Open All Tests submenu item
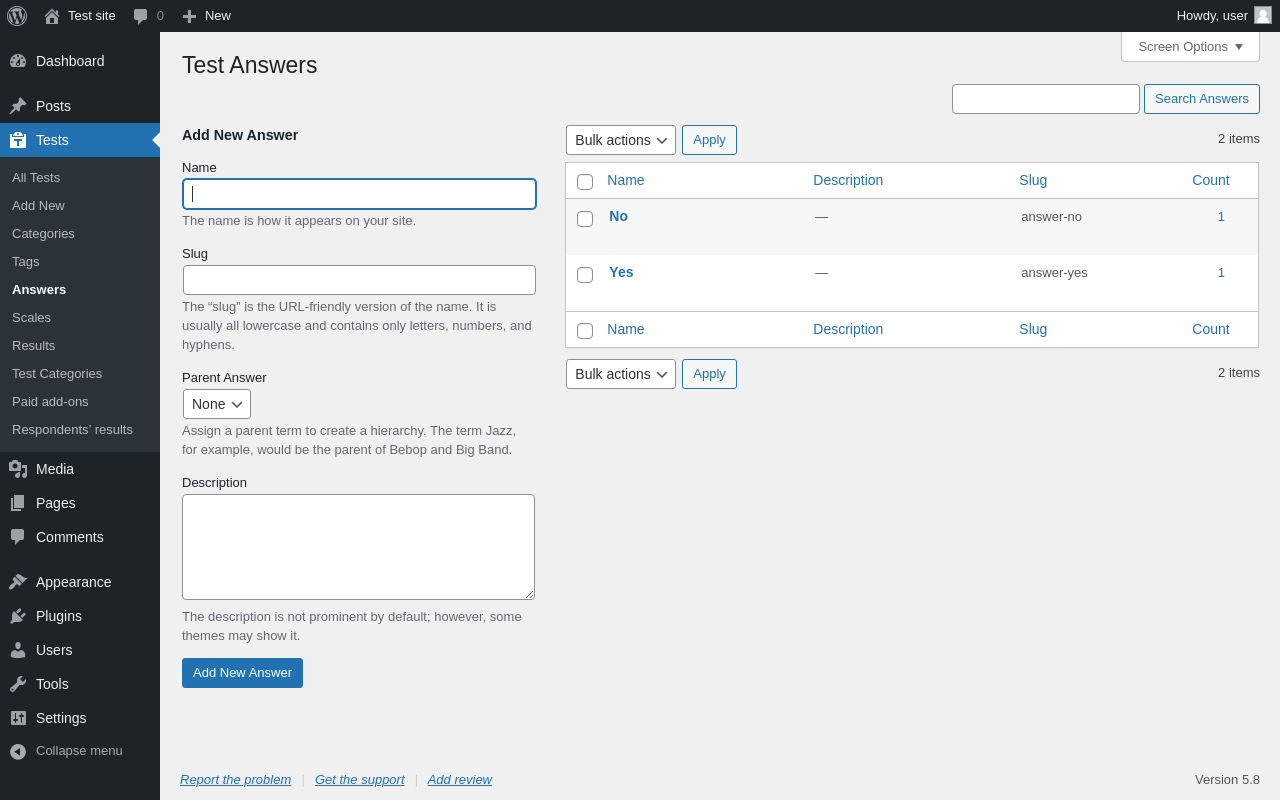This screenshot has height=800, width=1280. coord(36,178)
